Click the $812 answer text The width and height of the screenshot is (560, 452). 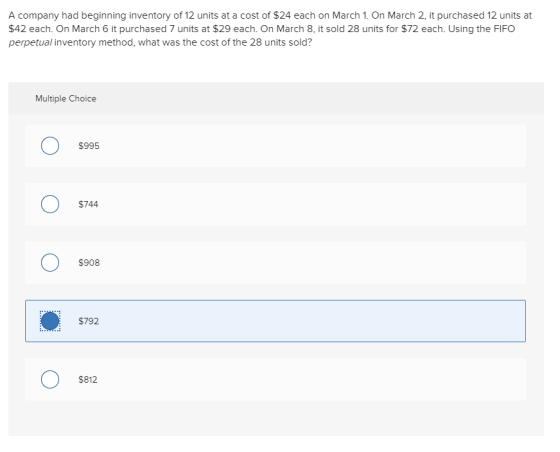click(88, 380)
